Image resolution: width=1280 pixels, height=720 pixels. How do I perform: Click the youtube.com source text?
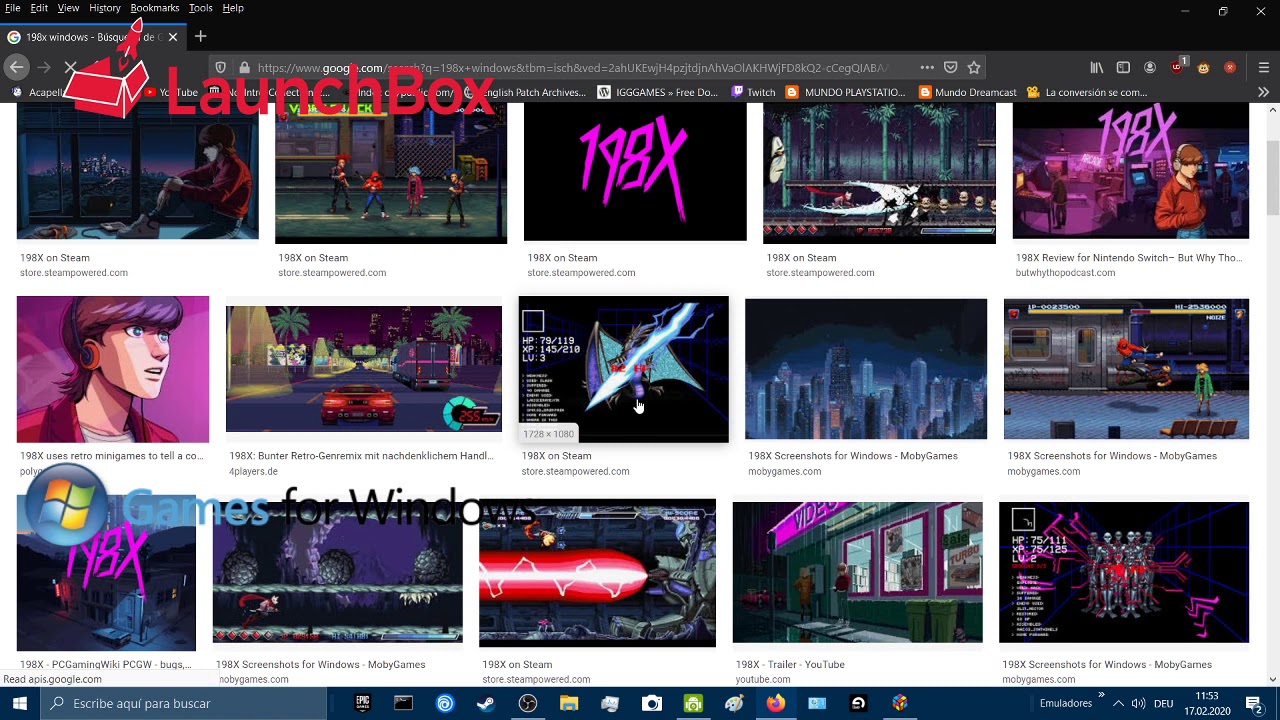click(x=763, y=680)
